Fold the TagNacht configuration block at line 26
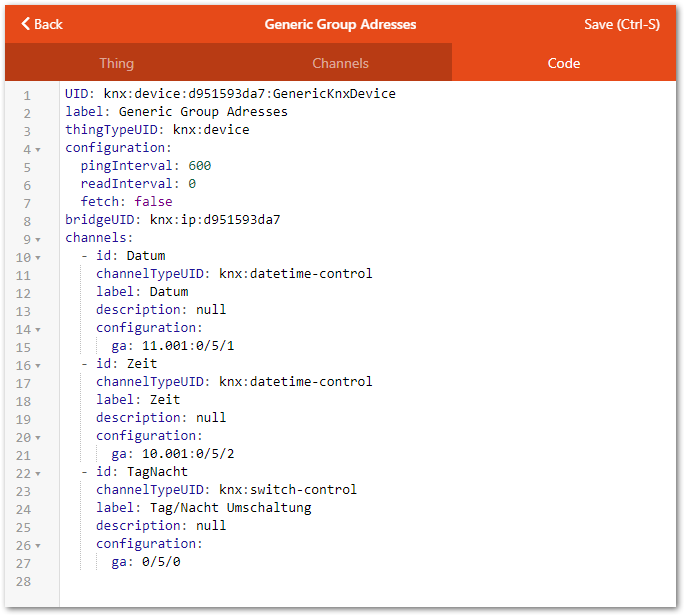Image resolution: width=685 pixels, height=616 pixels. pos(38,546)
